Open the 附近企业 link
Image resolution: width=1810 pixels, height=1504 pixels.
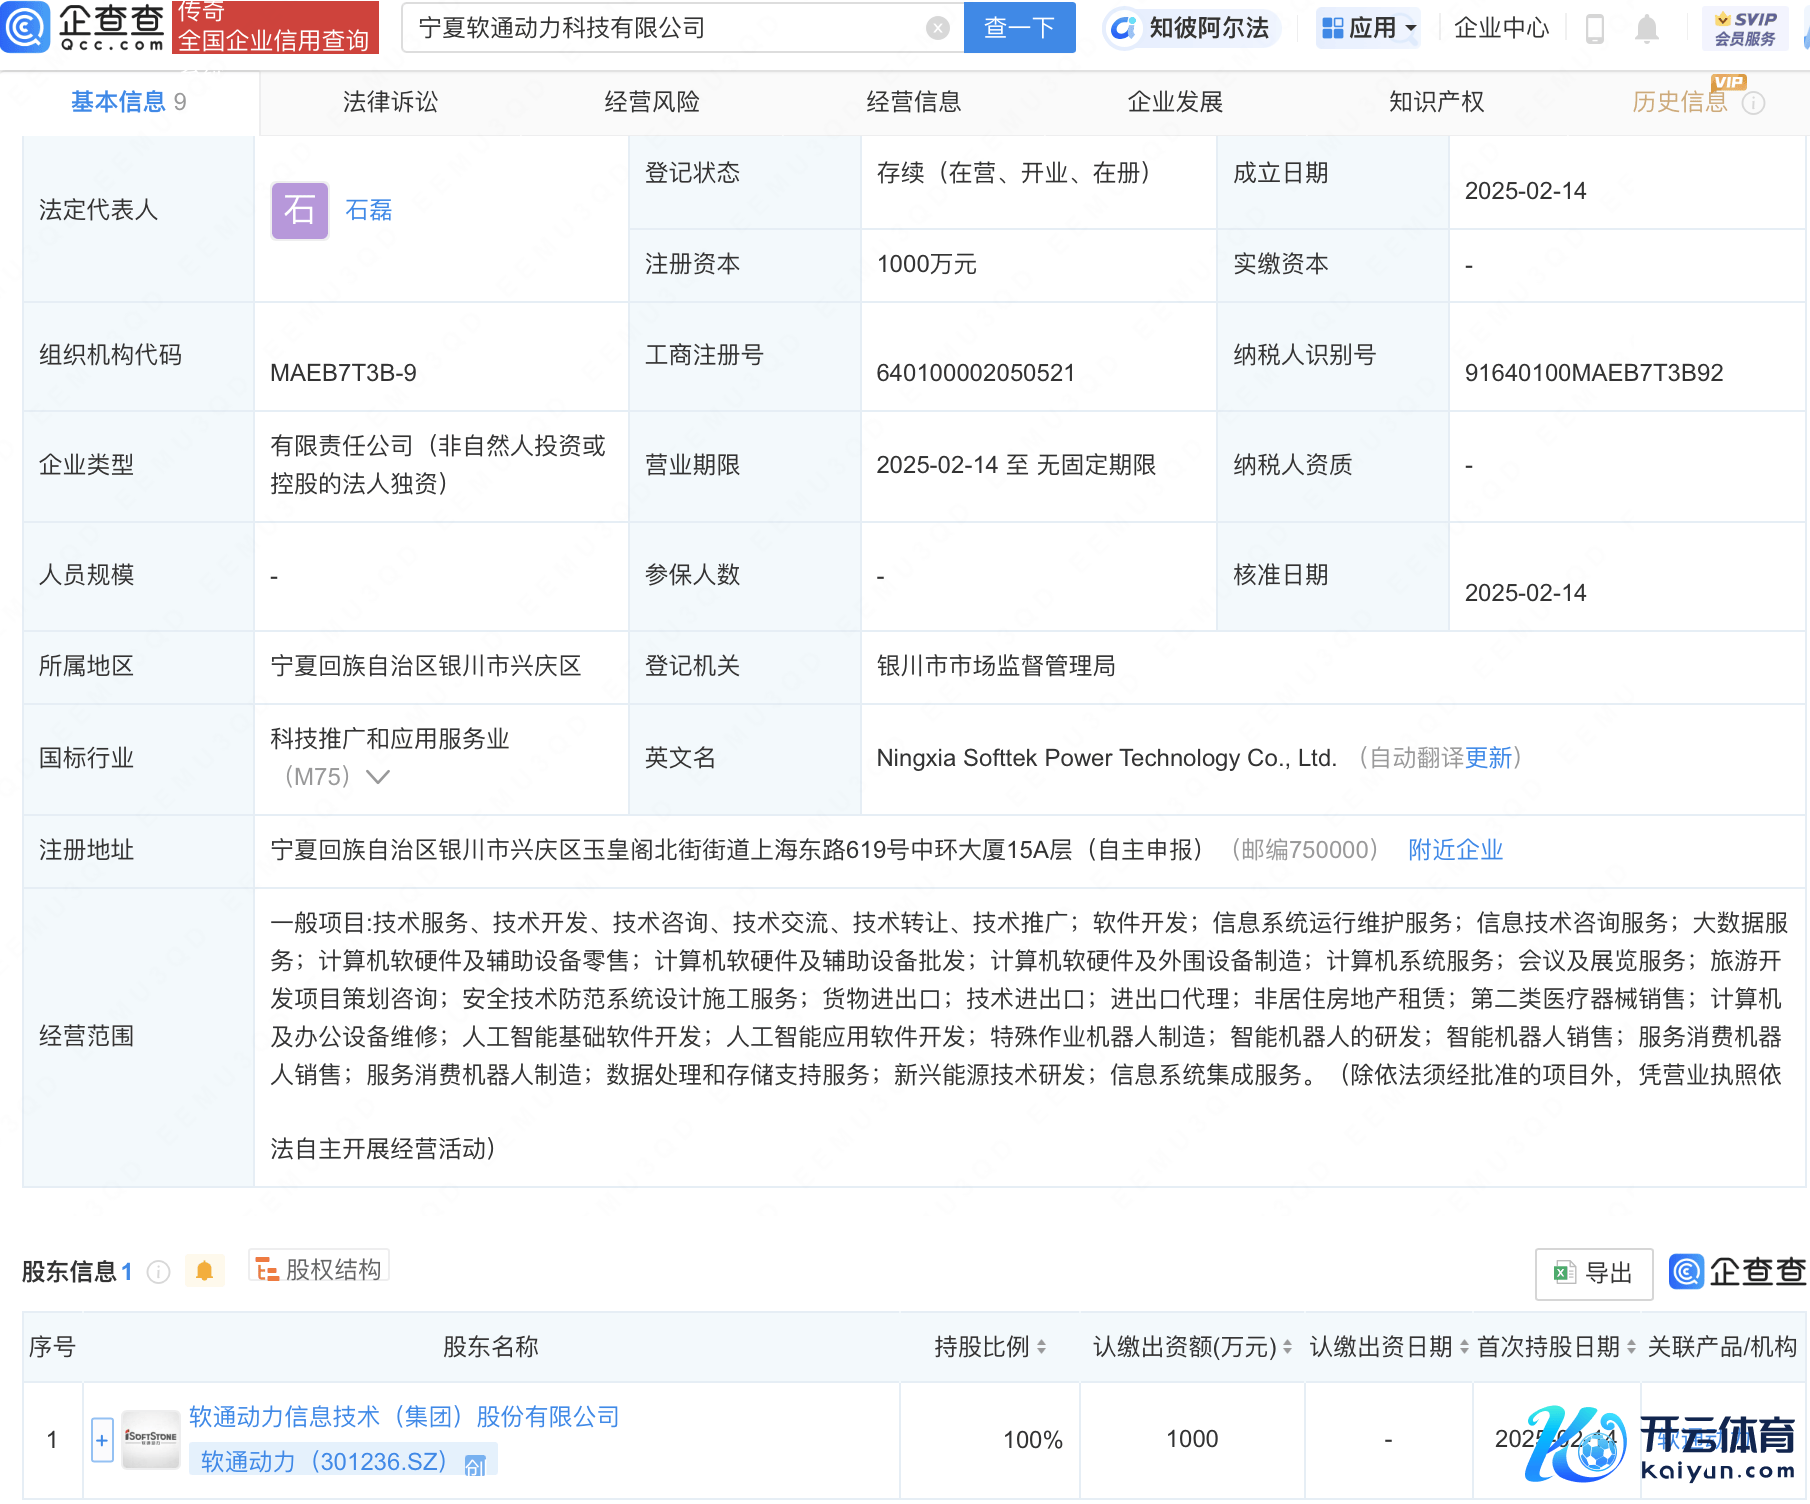[1455, 850]
